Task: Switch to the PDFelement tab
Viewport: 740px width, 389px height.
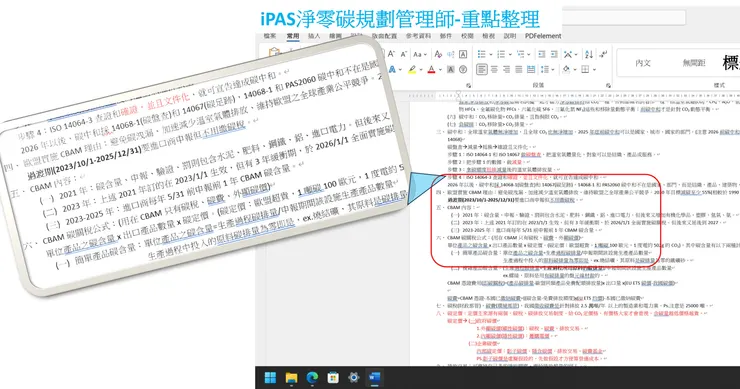Action: pos(543,36)
